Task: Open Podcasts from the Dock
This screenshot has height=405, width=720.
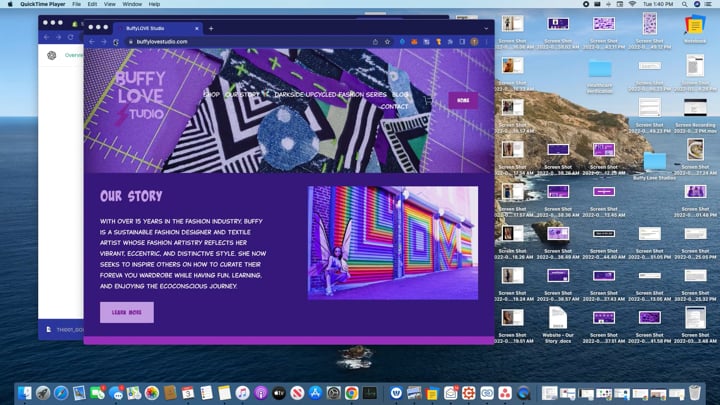Action: (x=260, y=393)
